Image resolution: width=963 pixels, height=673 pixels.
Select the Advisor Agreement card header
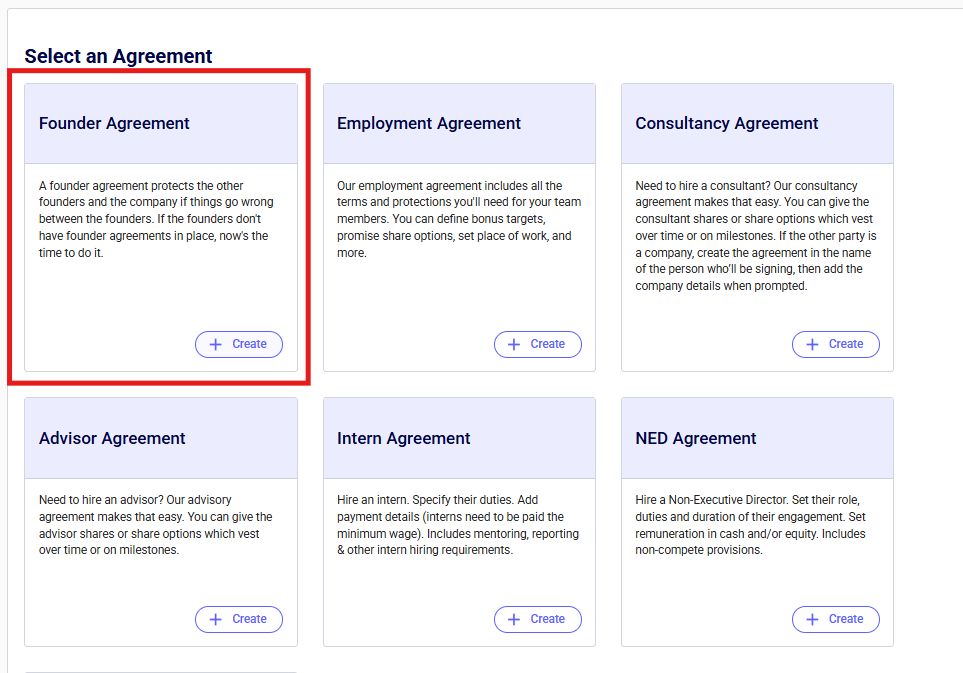point(112,439)
